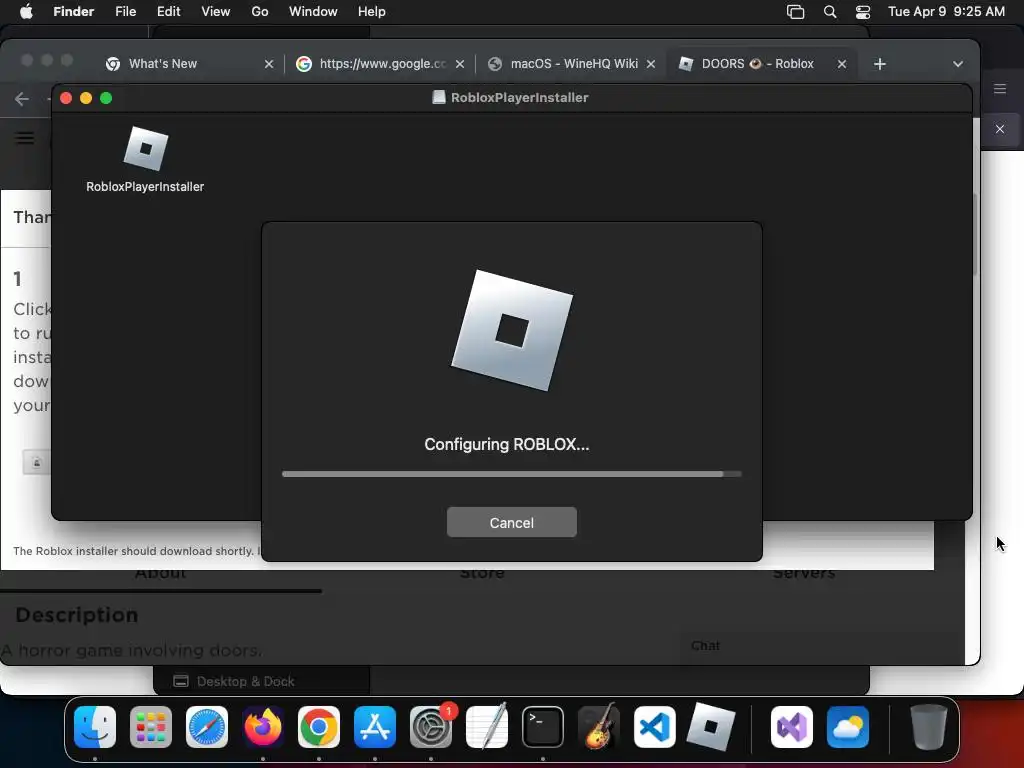Close the google.com tab
1024x768 pixels.
point(460,64)
